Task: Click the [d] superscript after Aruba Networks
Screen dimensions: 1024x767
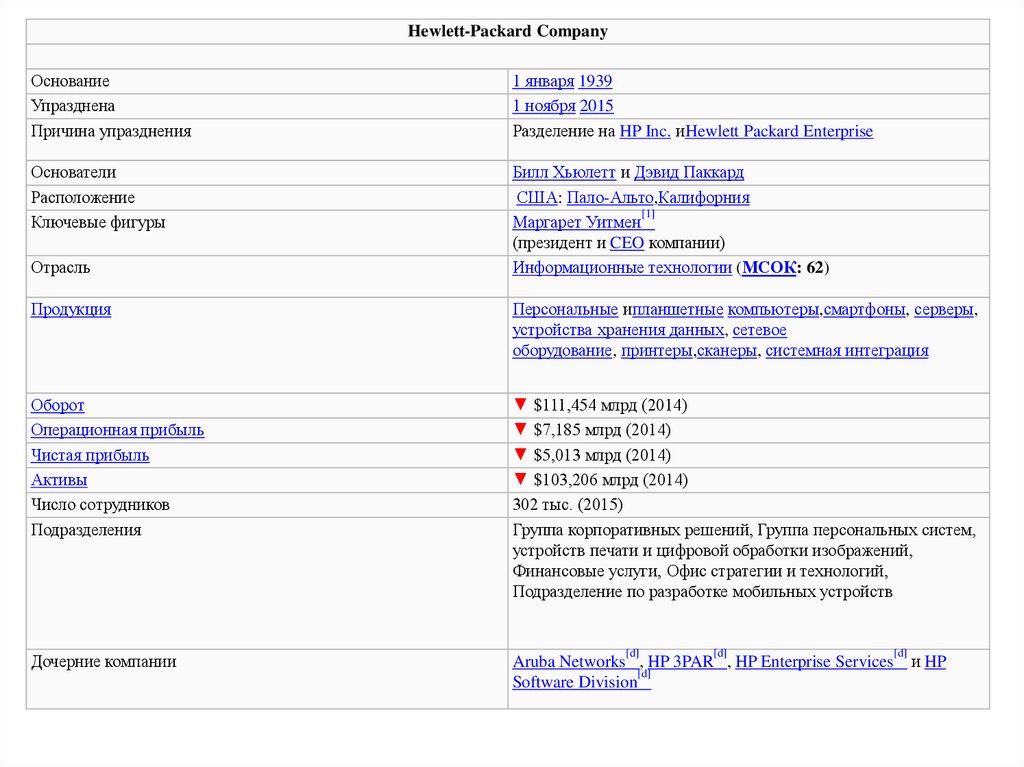Action: (632, 655)
